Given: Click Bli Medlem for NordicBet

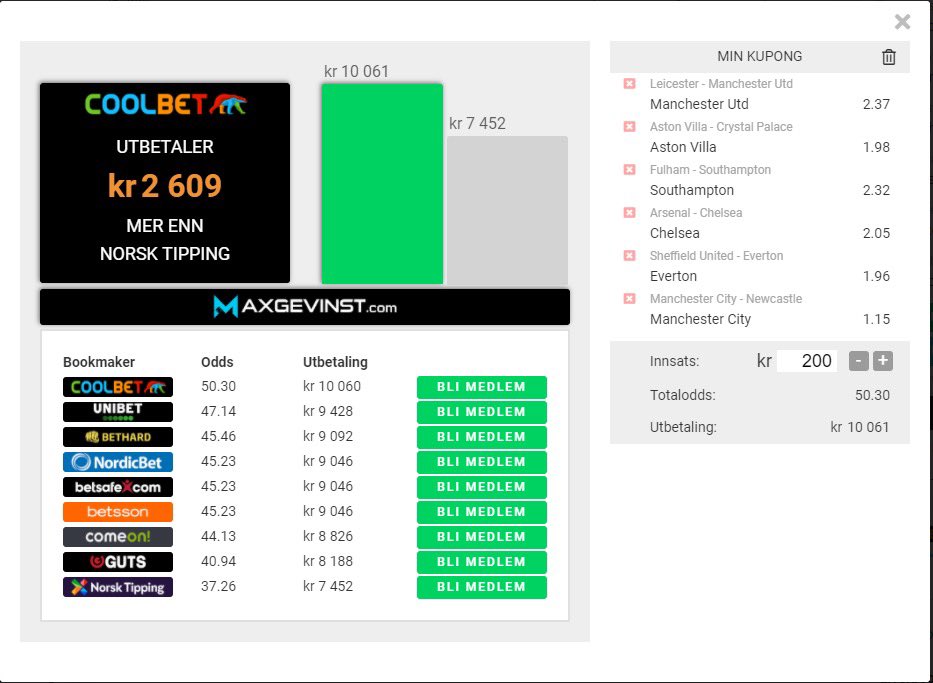Looking at the screenshot, I should coord(481,462).
